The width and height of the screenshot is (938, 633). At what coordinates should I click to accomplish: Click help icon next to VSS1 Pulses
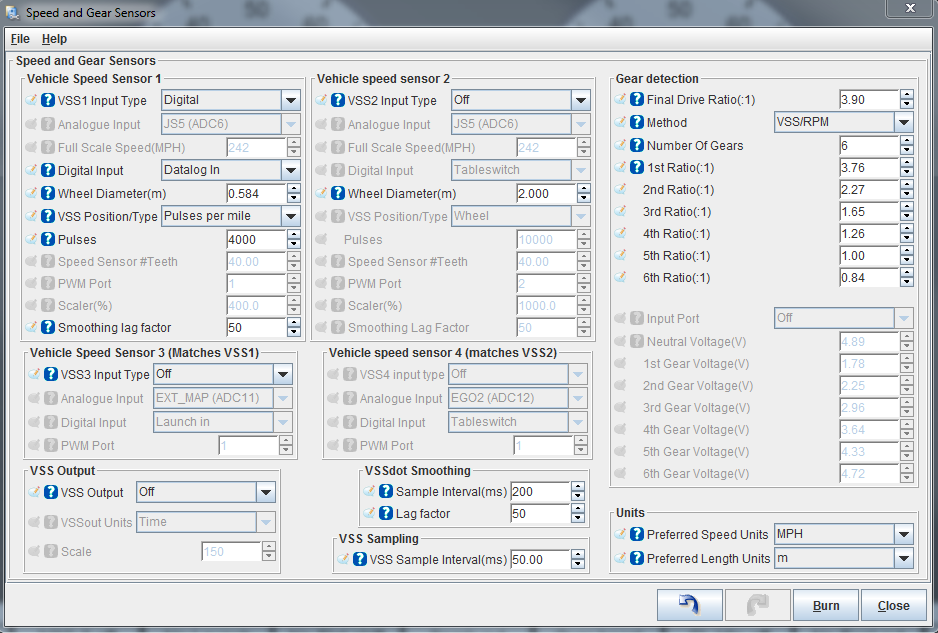tap(48, 239)
